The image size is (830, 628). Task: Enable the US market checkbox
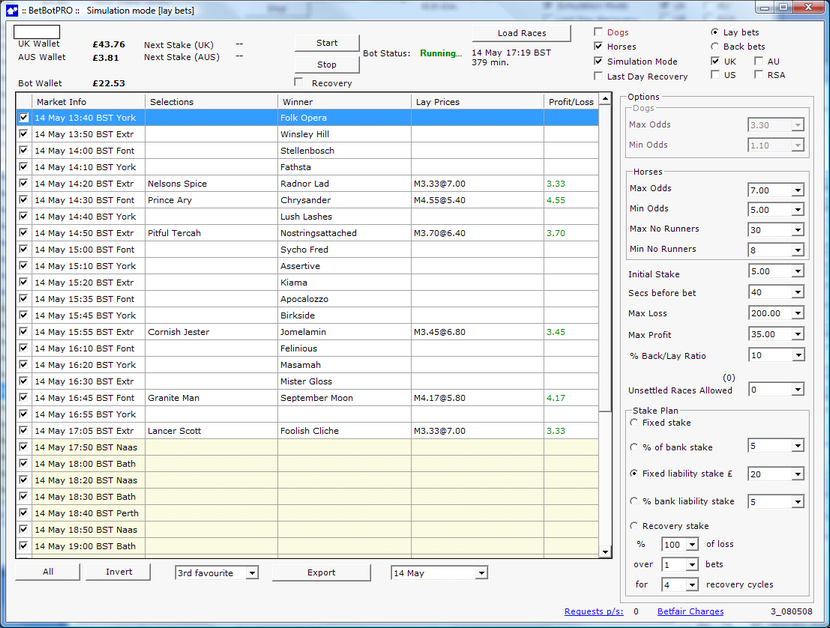715,75
